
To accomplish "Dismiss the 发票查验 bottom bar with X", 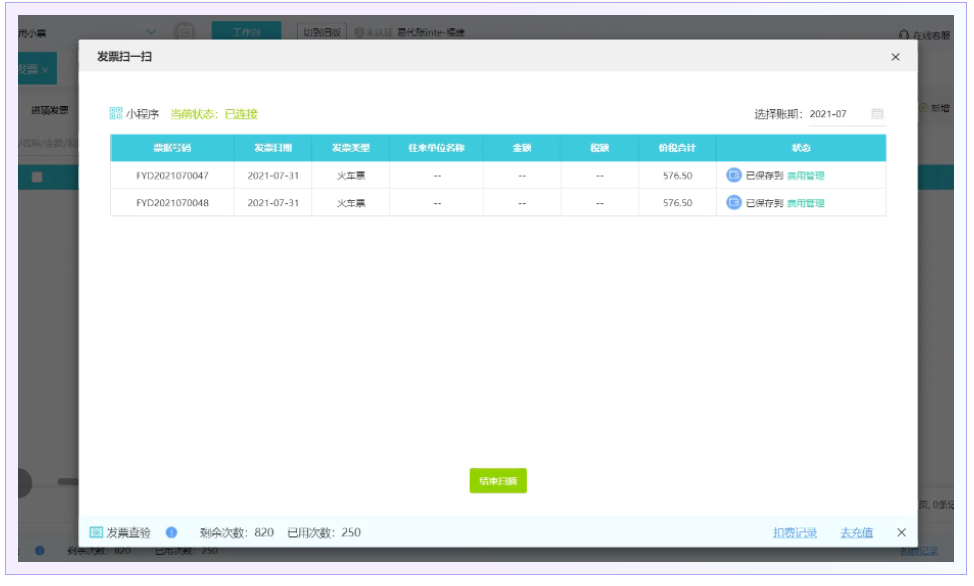I will [x=901, y=533].
